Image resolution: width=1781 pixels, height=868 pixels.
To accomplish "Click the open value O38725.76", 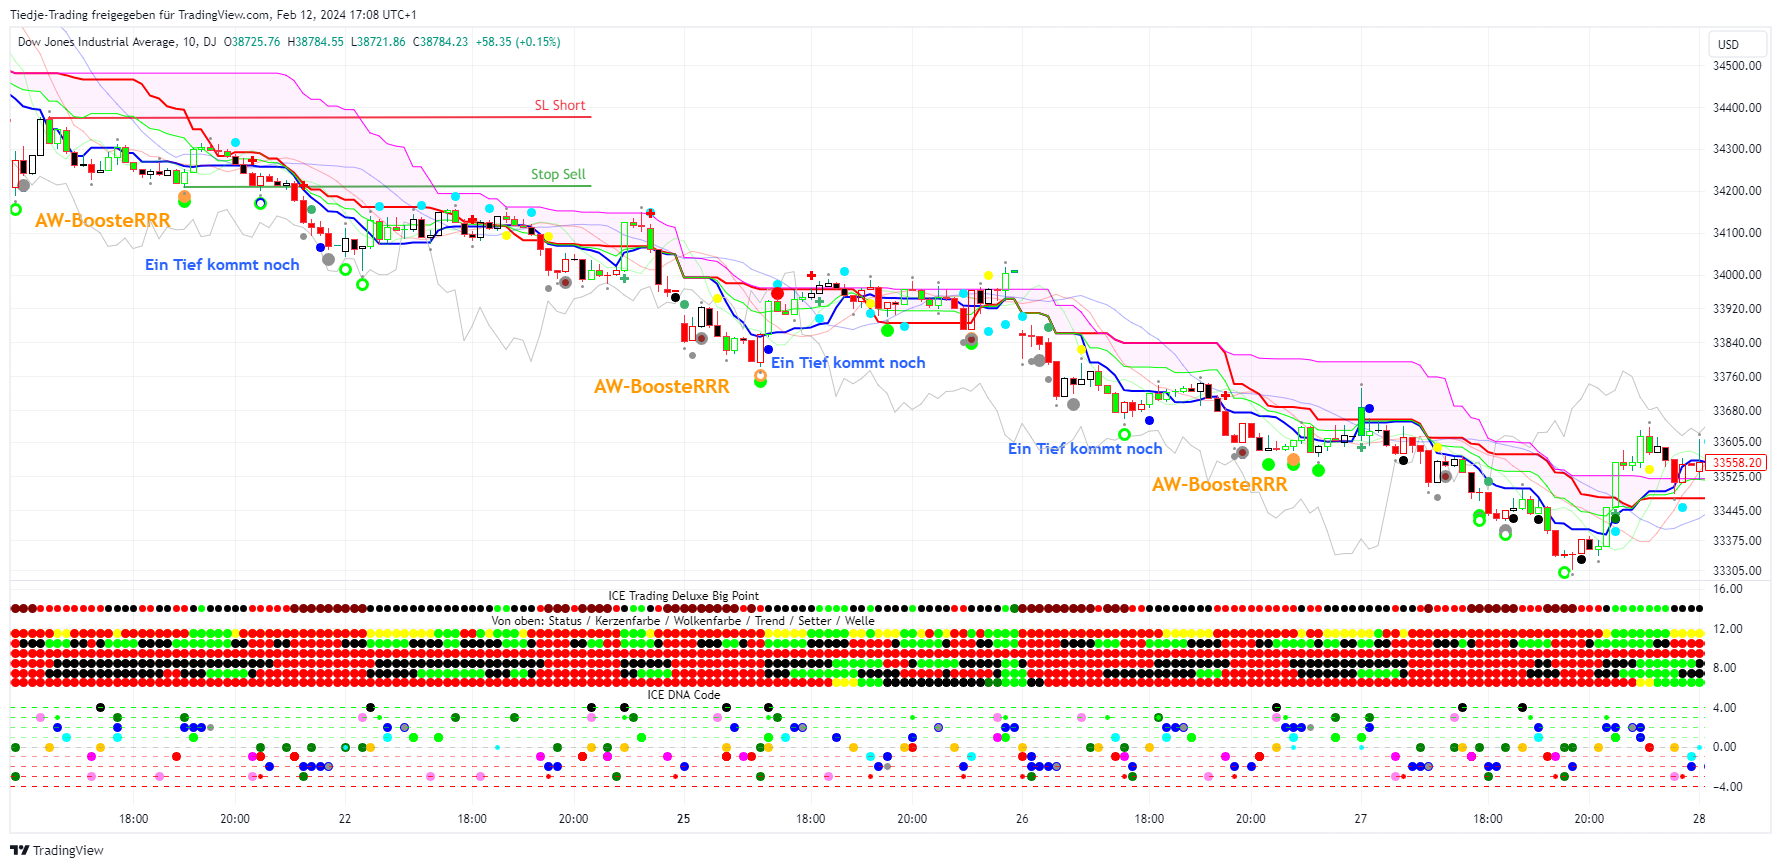I will pyautogui.click(x=252, y=42).
